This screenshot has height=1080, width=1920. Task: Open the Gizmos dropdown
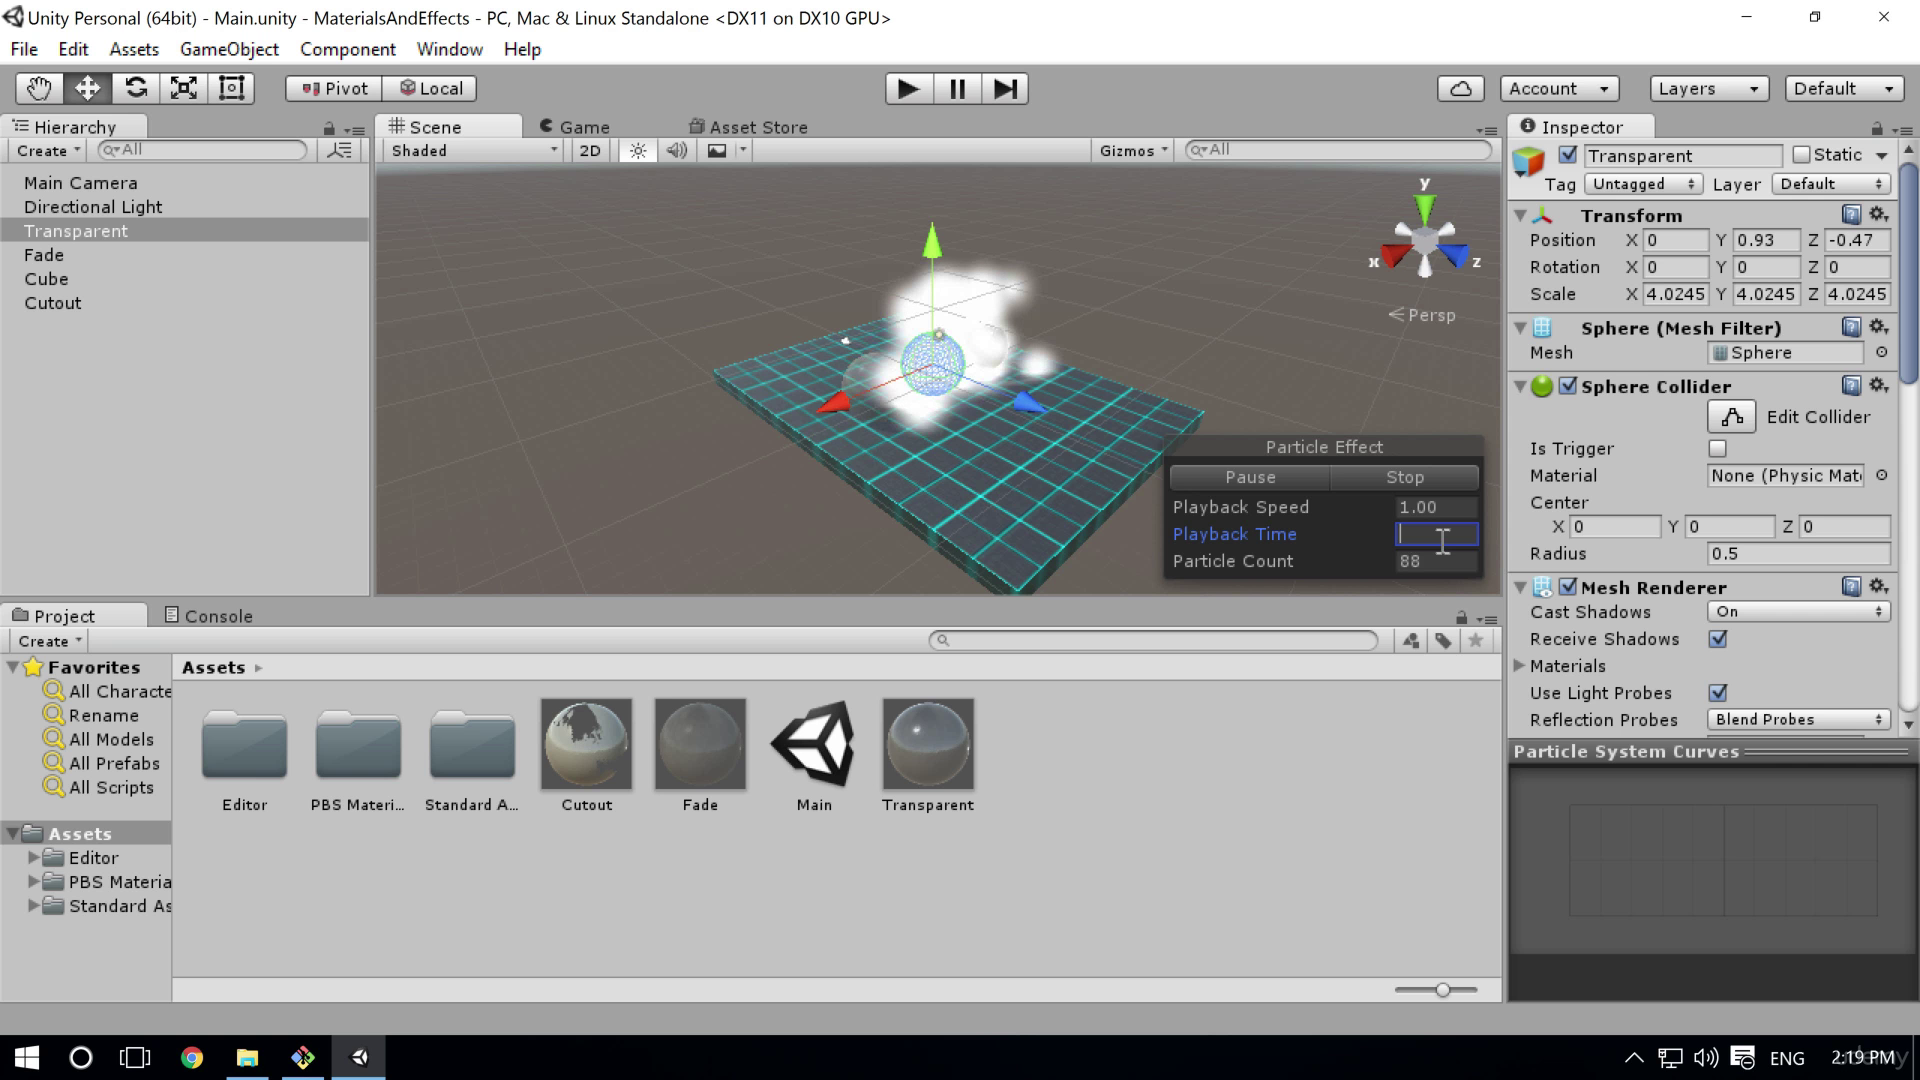(x=1132, y=150)
